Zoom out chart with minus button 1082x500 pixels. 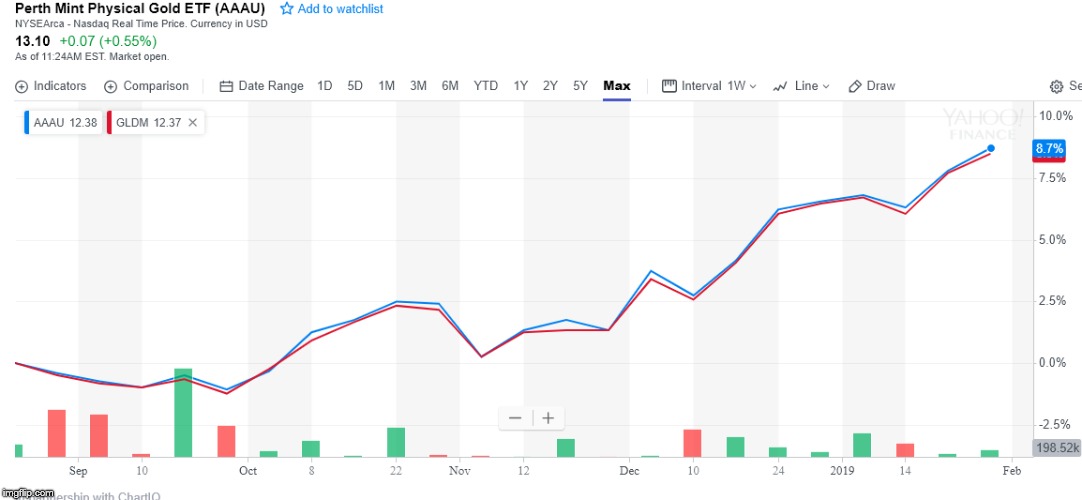coord(515,418)
